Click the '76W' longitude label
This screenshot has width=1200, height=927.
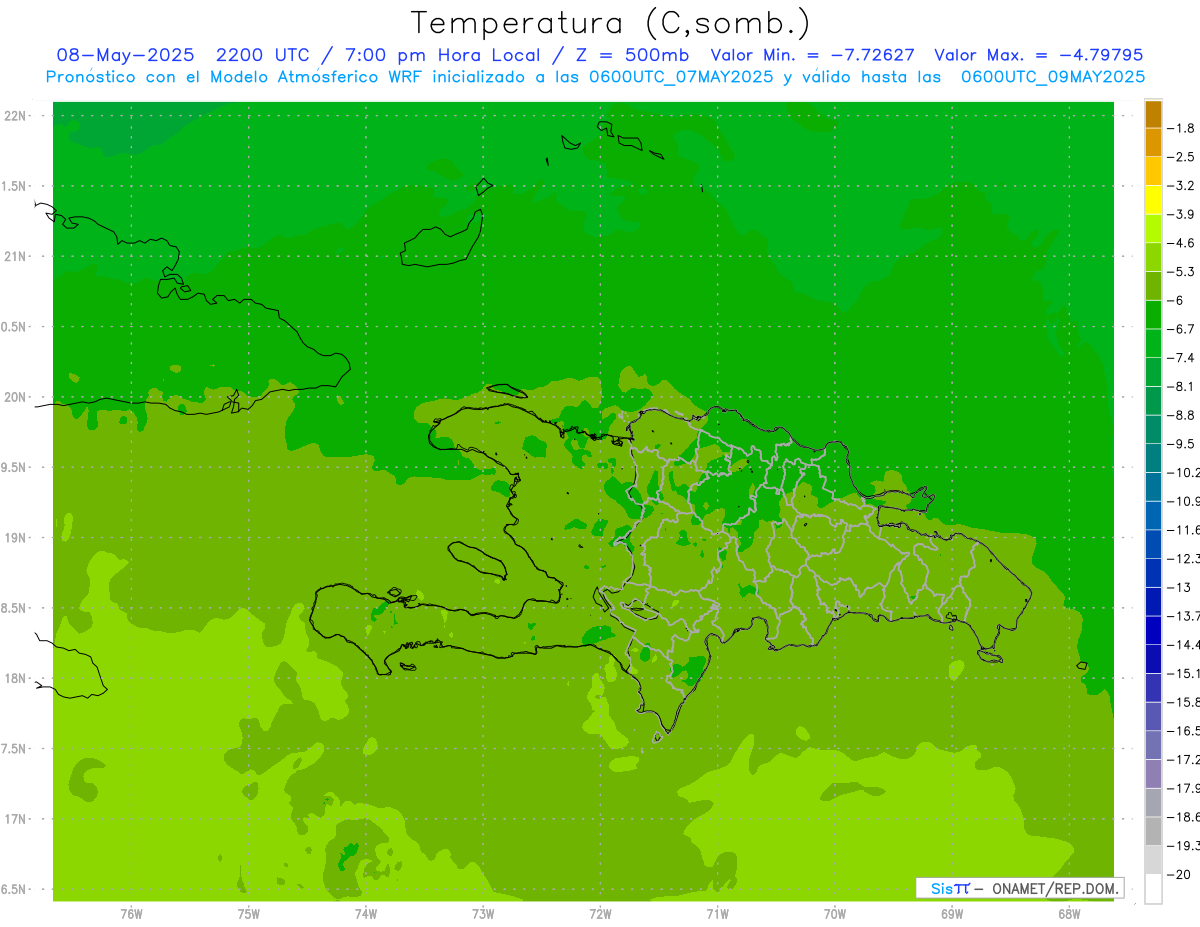coord(131,913)
